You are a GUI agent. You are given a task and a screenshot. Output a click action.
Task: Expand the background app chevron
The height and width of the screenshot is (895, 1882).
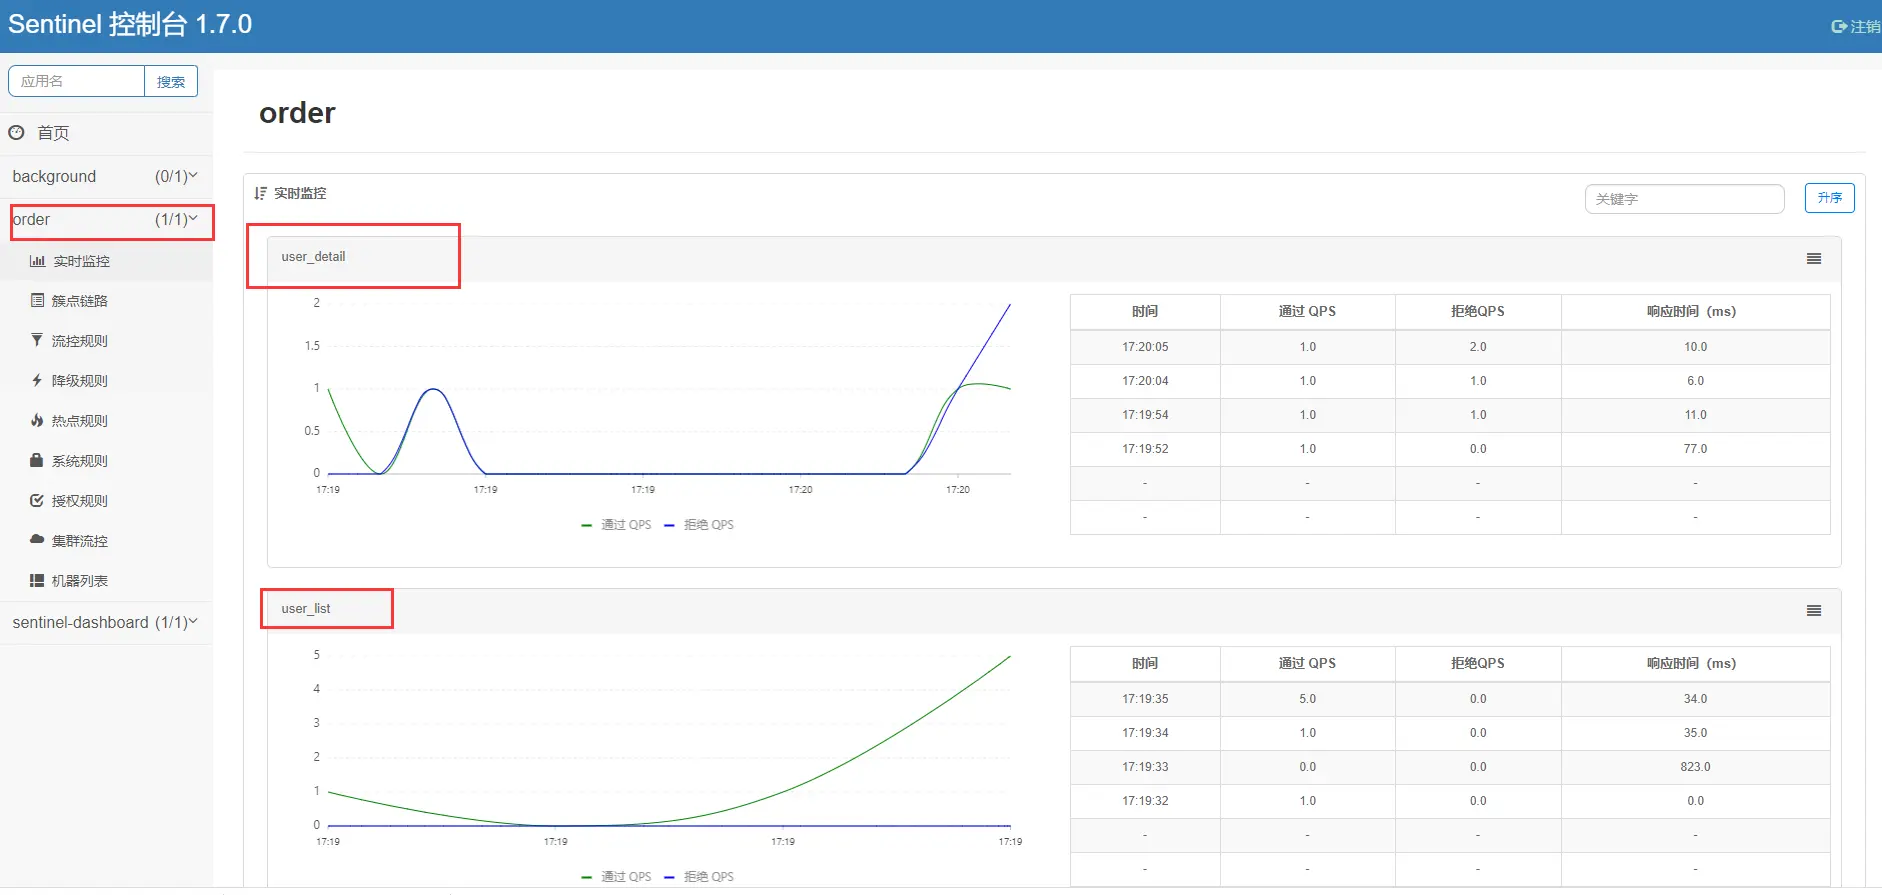193,175
